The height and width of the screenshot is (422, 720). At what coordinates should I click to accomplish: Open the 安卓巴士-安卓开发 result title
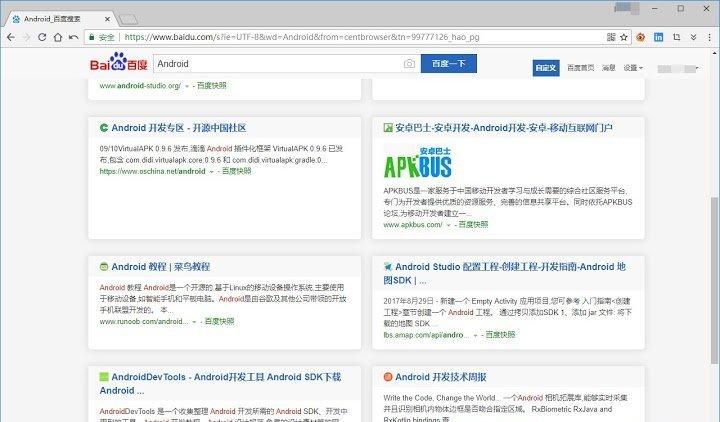pyautogui.click(x=504, y=128)
